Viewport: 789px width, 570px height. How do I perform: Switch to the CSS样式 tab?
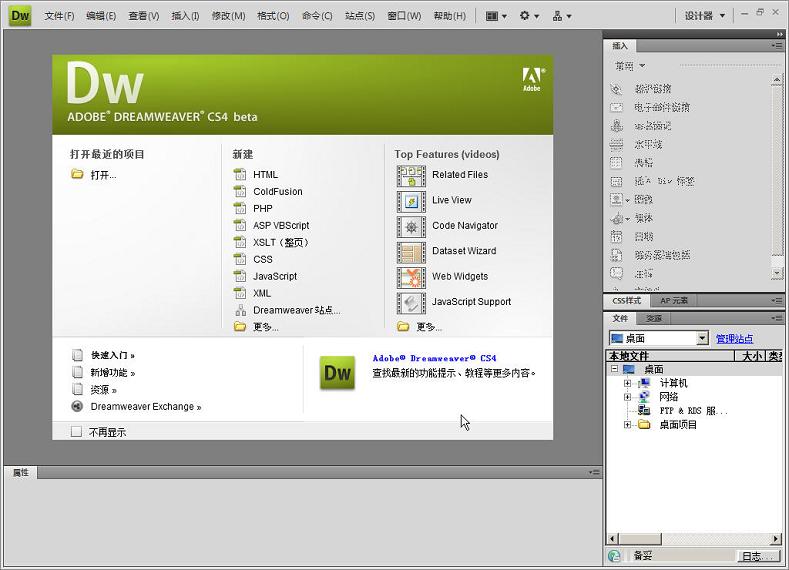(626, 300)
